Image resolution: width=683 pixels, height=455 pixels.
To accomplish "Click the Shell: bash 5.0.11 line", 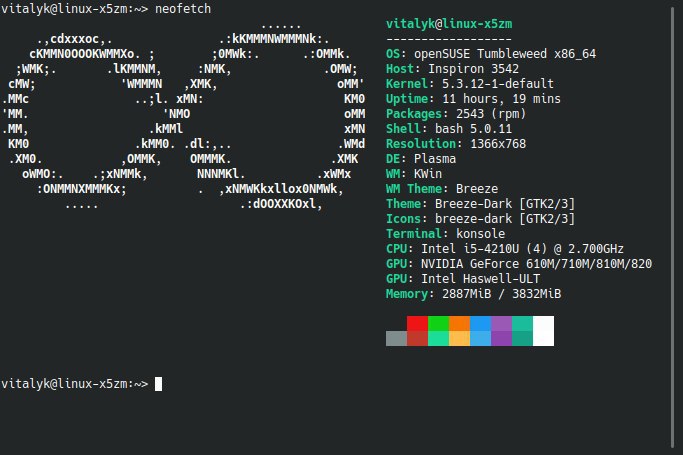I will click(449, 128).
